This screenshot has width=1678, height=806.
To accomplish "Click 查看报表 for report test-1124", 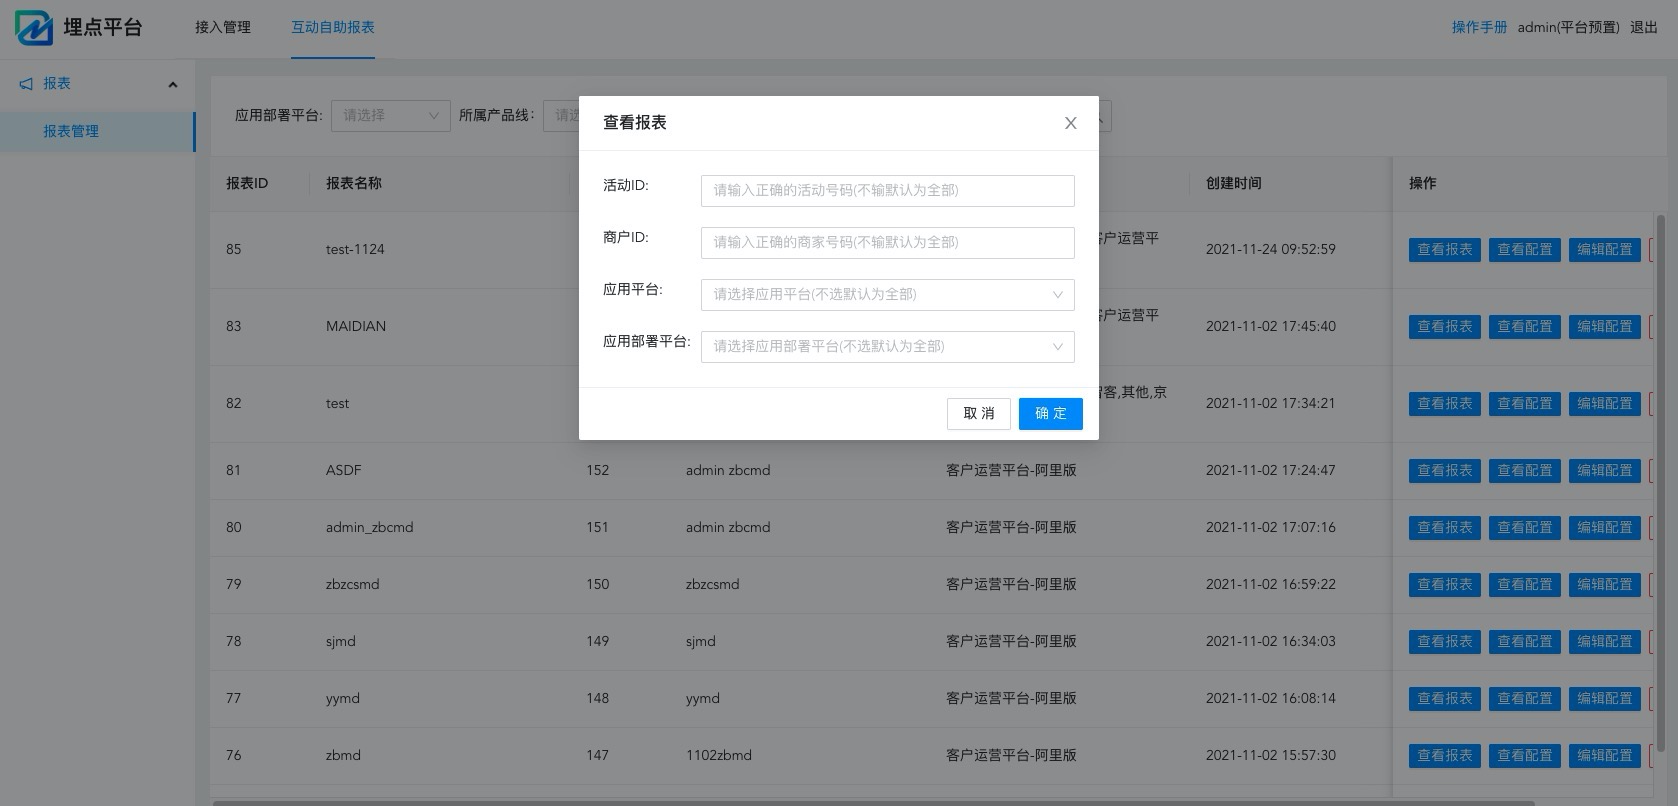I will [x=1444, y=250].
